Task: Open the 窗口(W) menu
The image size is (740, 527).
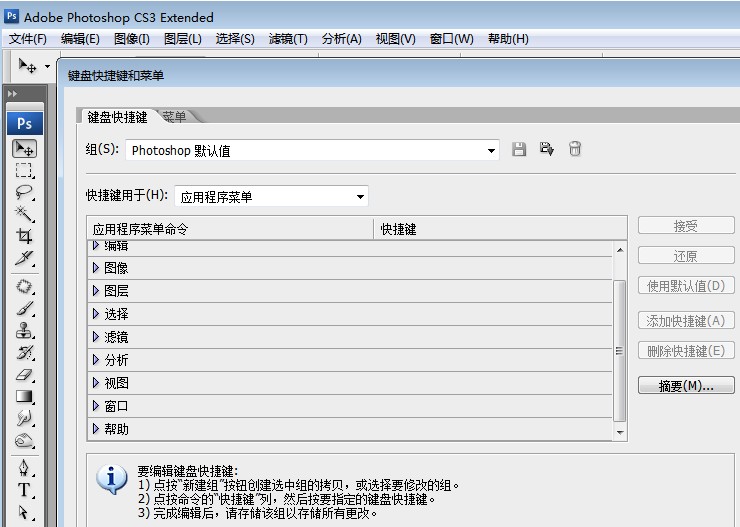Action: click(452, 39)
